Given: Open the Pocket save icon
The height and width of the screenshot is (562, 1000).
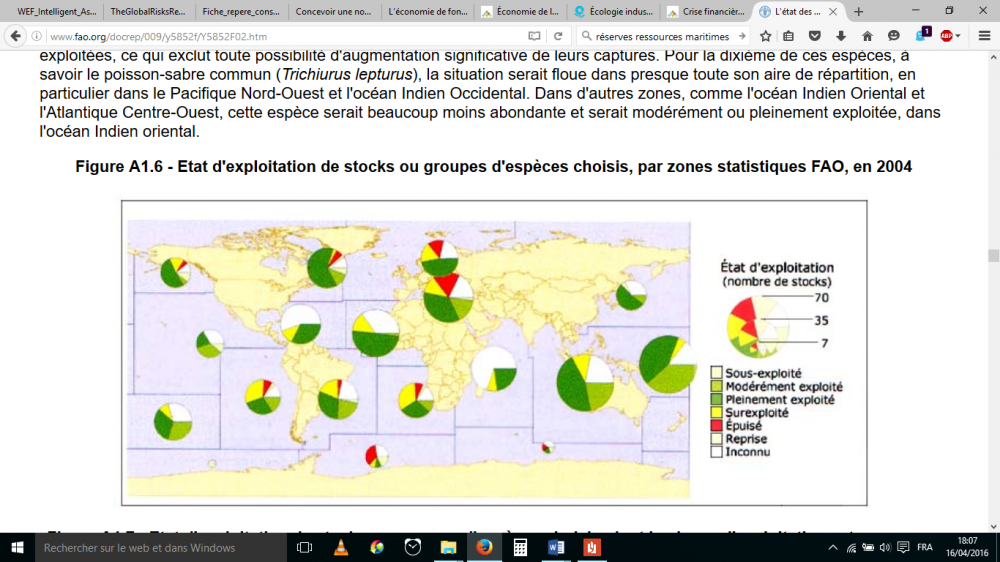Looking at the screenshot, I should pos(817,36).
